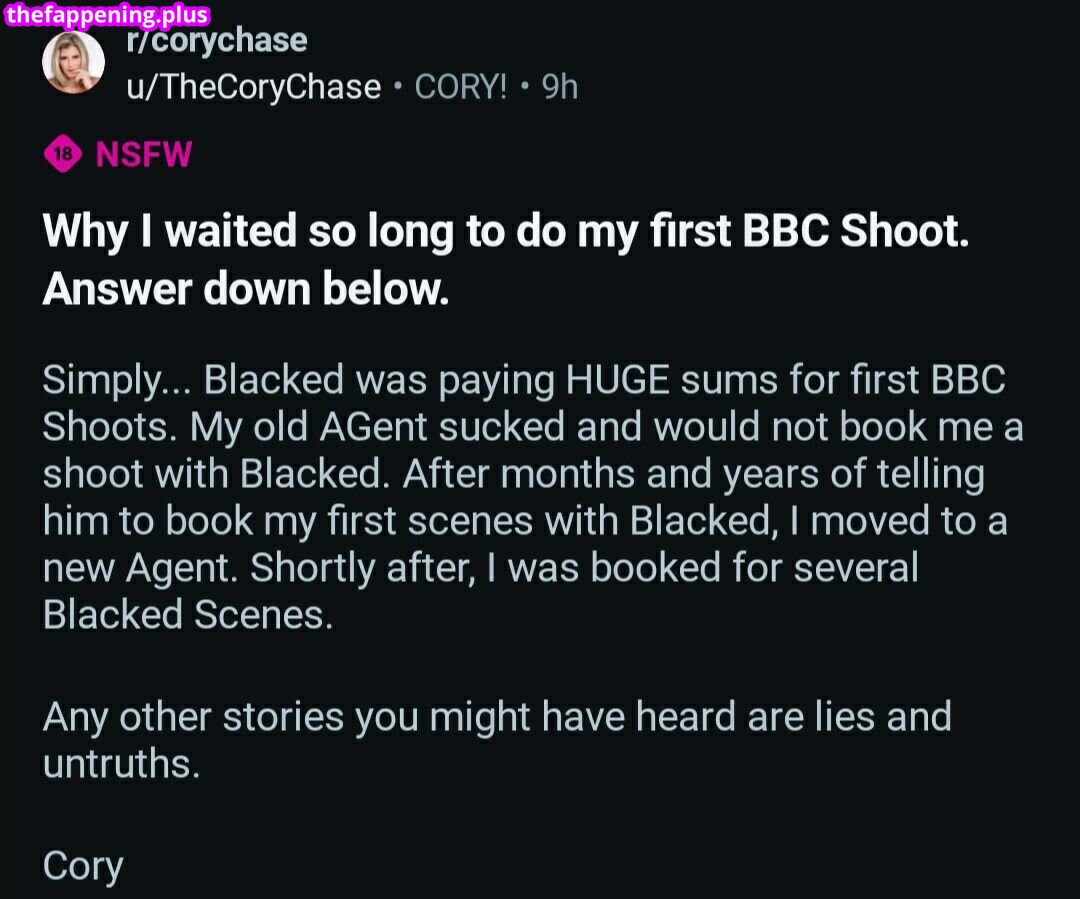Visit the u/TheCoryChase user profile
The image size is (1080, 899).
tap(253, 87)
